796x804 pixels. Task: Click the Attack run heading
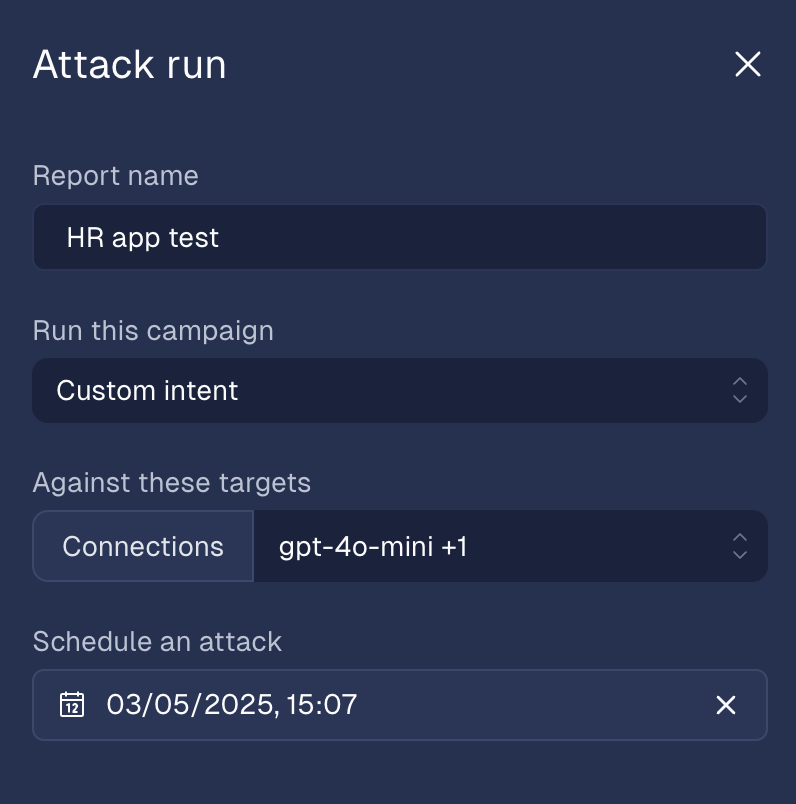pos(129,65)
